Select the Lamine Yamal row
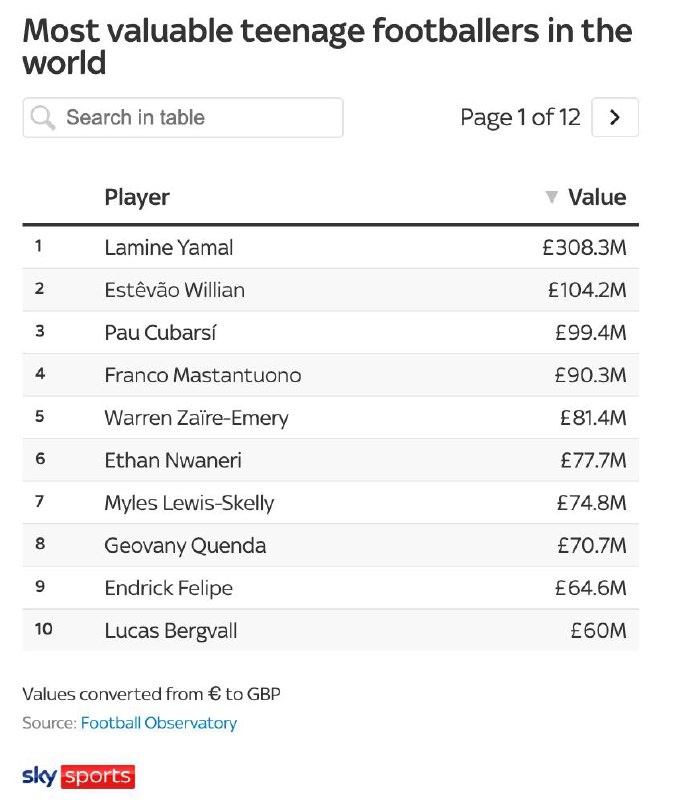694x800 pixels. [x=330, y=247]
